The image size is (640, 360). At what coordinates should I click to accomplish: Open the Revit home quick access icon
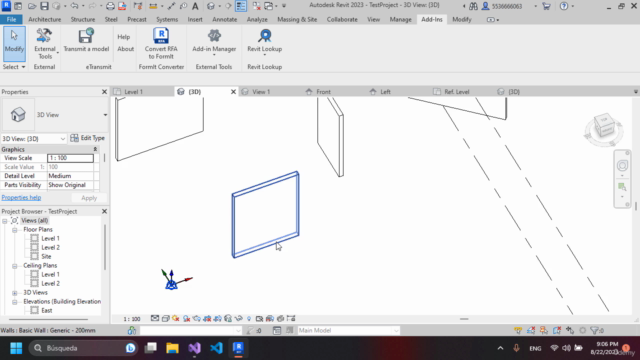click(x=18, y=6)
